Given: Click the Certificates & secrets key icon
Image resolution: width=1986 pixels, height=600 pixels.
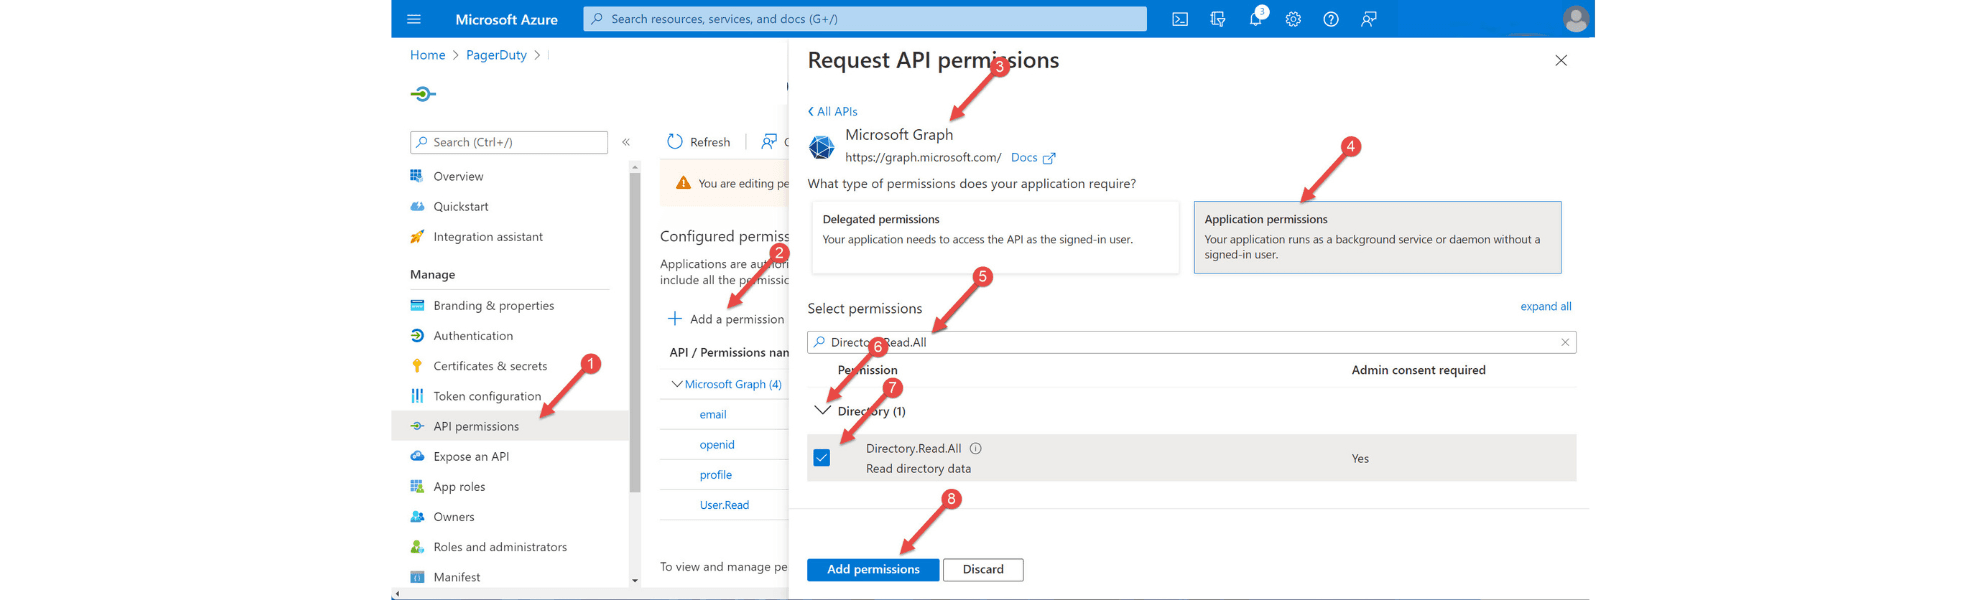Looking at the screenshot, I should [x=417, y=366].
